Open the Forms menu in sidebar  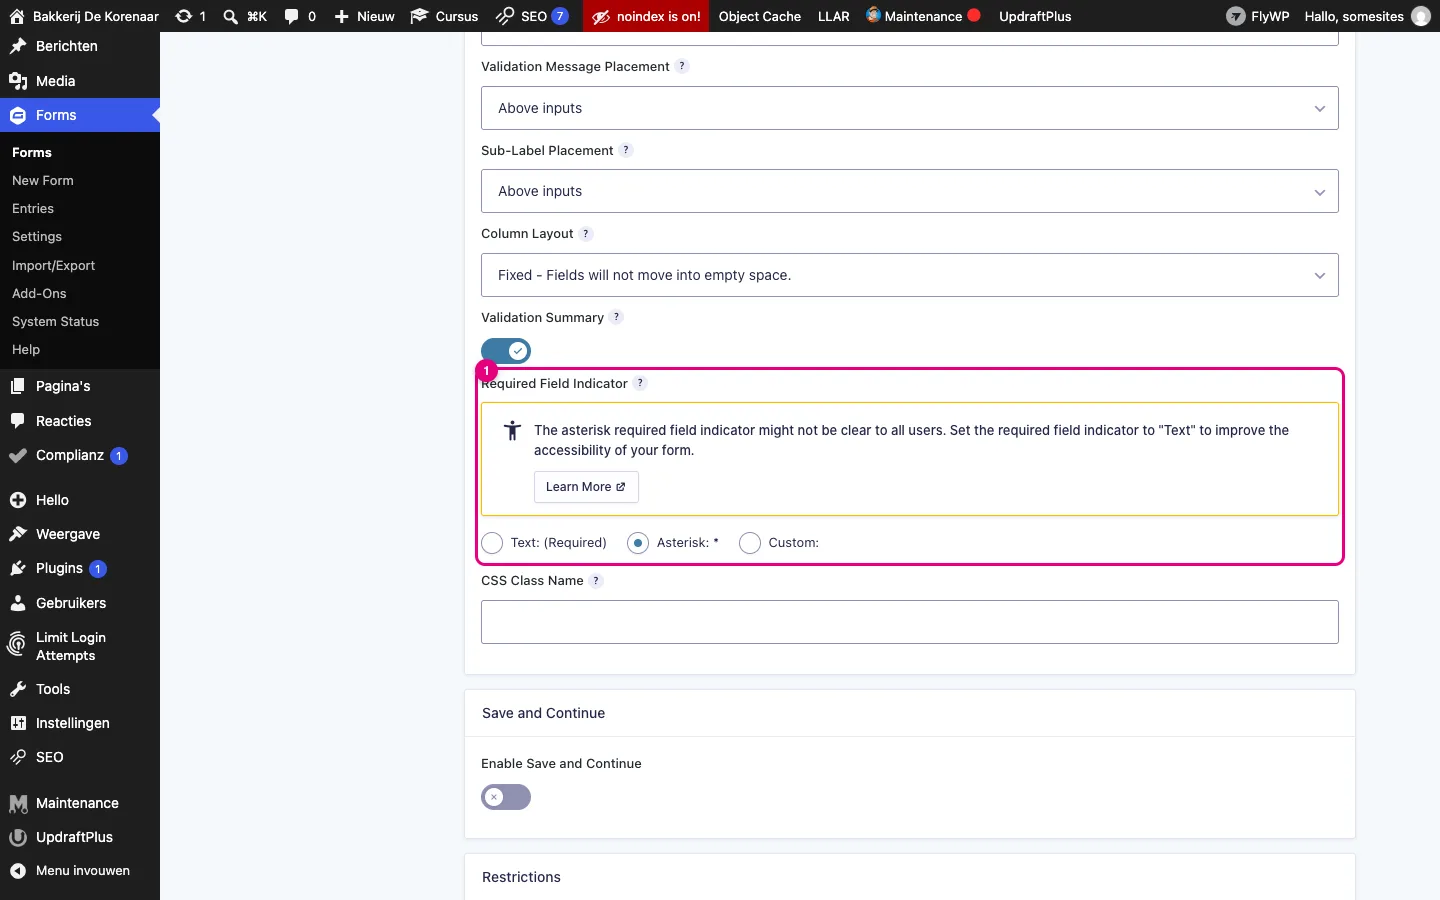point(80,115)
